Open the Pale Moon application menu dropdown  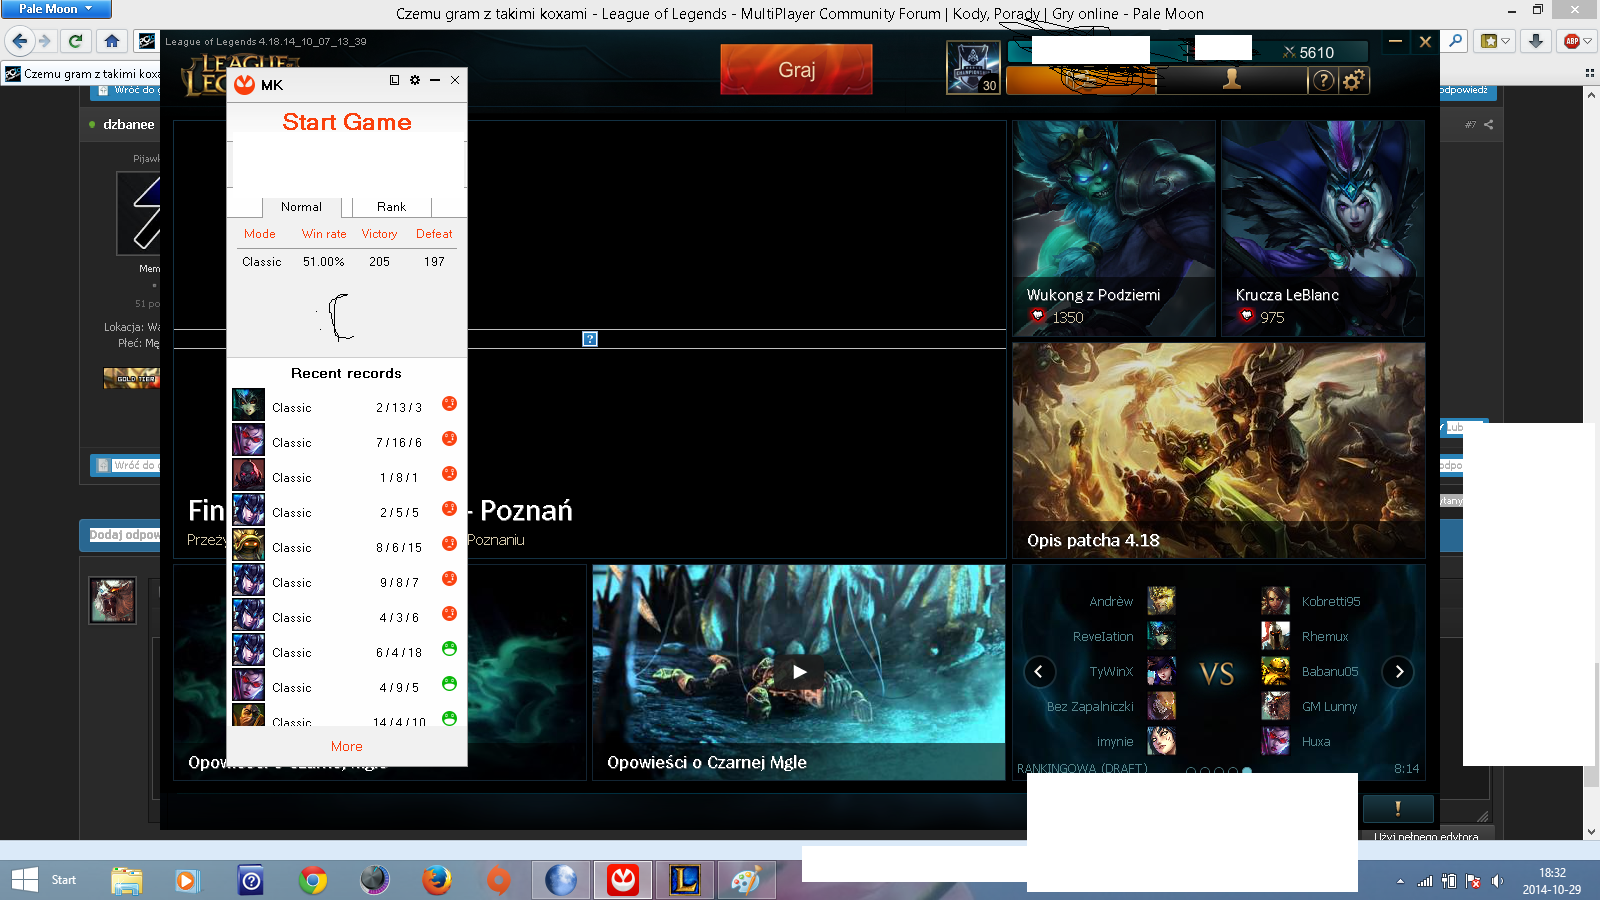55,9
